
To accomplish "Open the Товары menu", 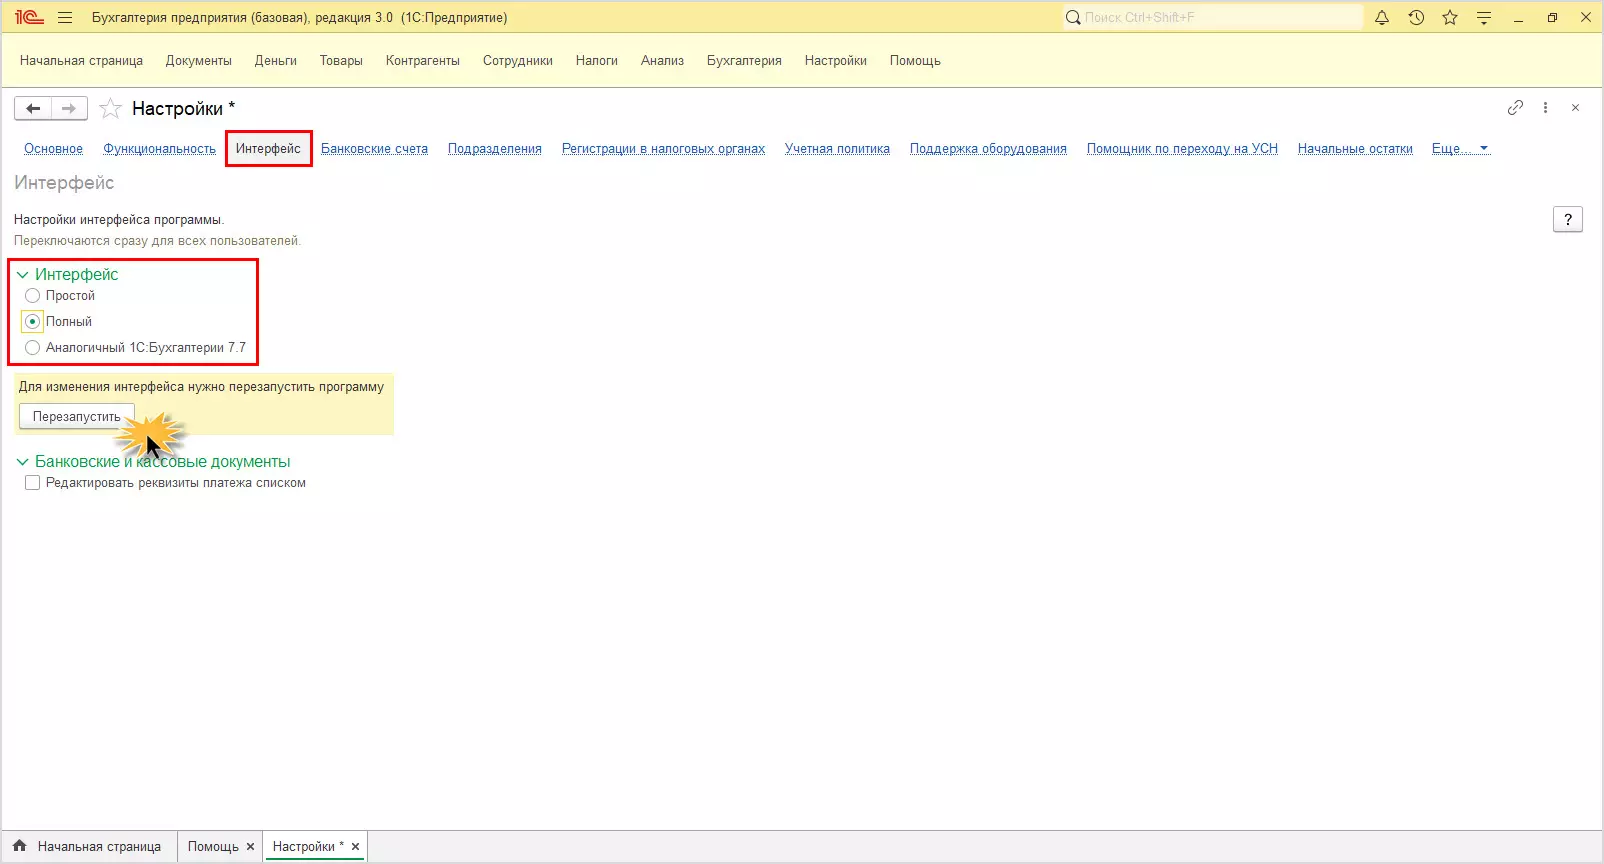I will (x=341, y=61).
